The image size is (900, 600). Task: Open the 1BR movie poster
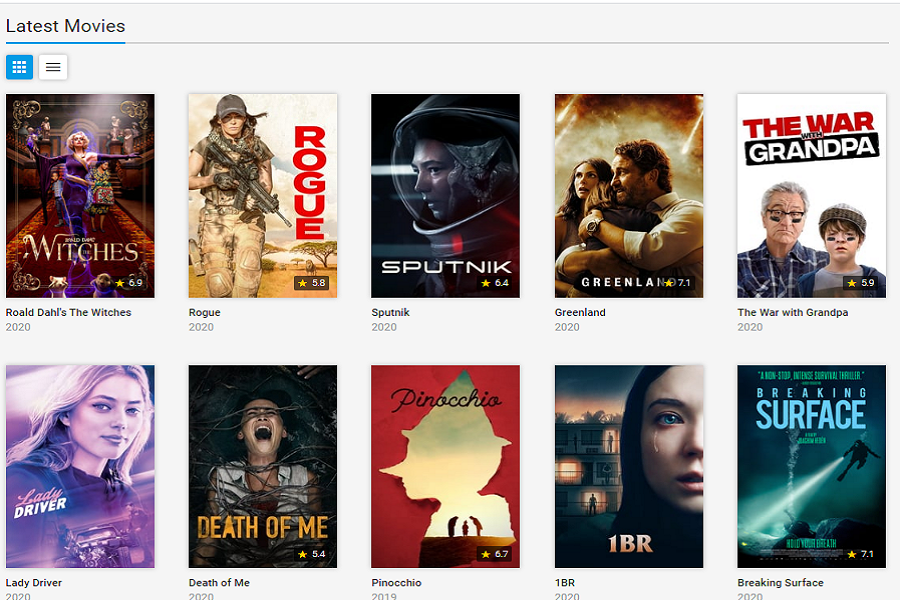[x=629, y=466]
